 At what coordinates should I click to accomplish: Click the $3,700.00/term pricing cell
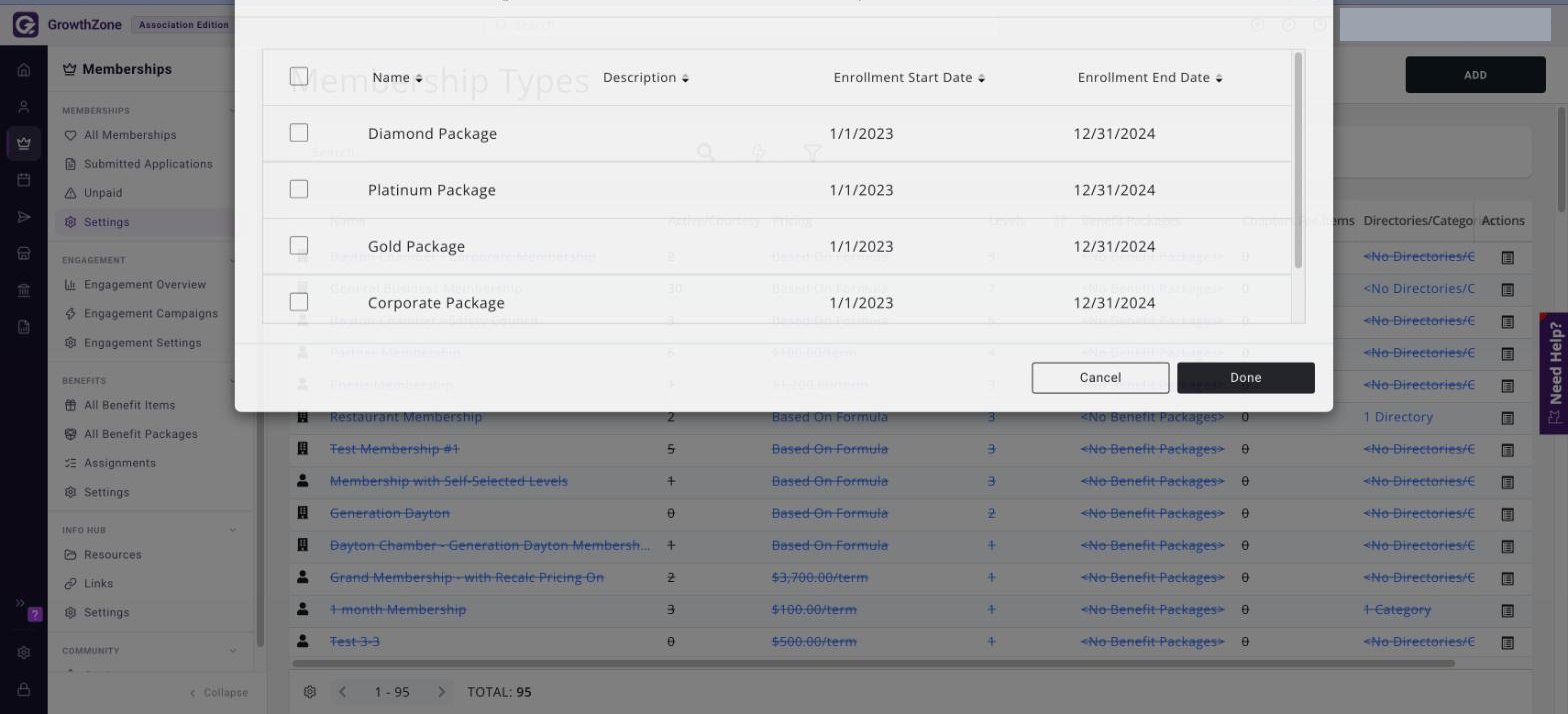tap(820, 577)
